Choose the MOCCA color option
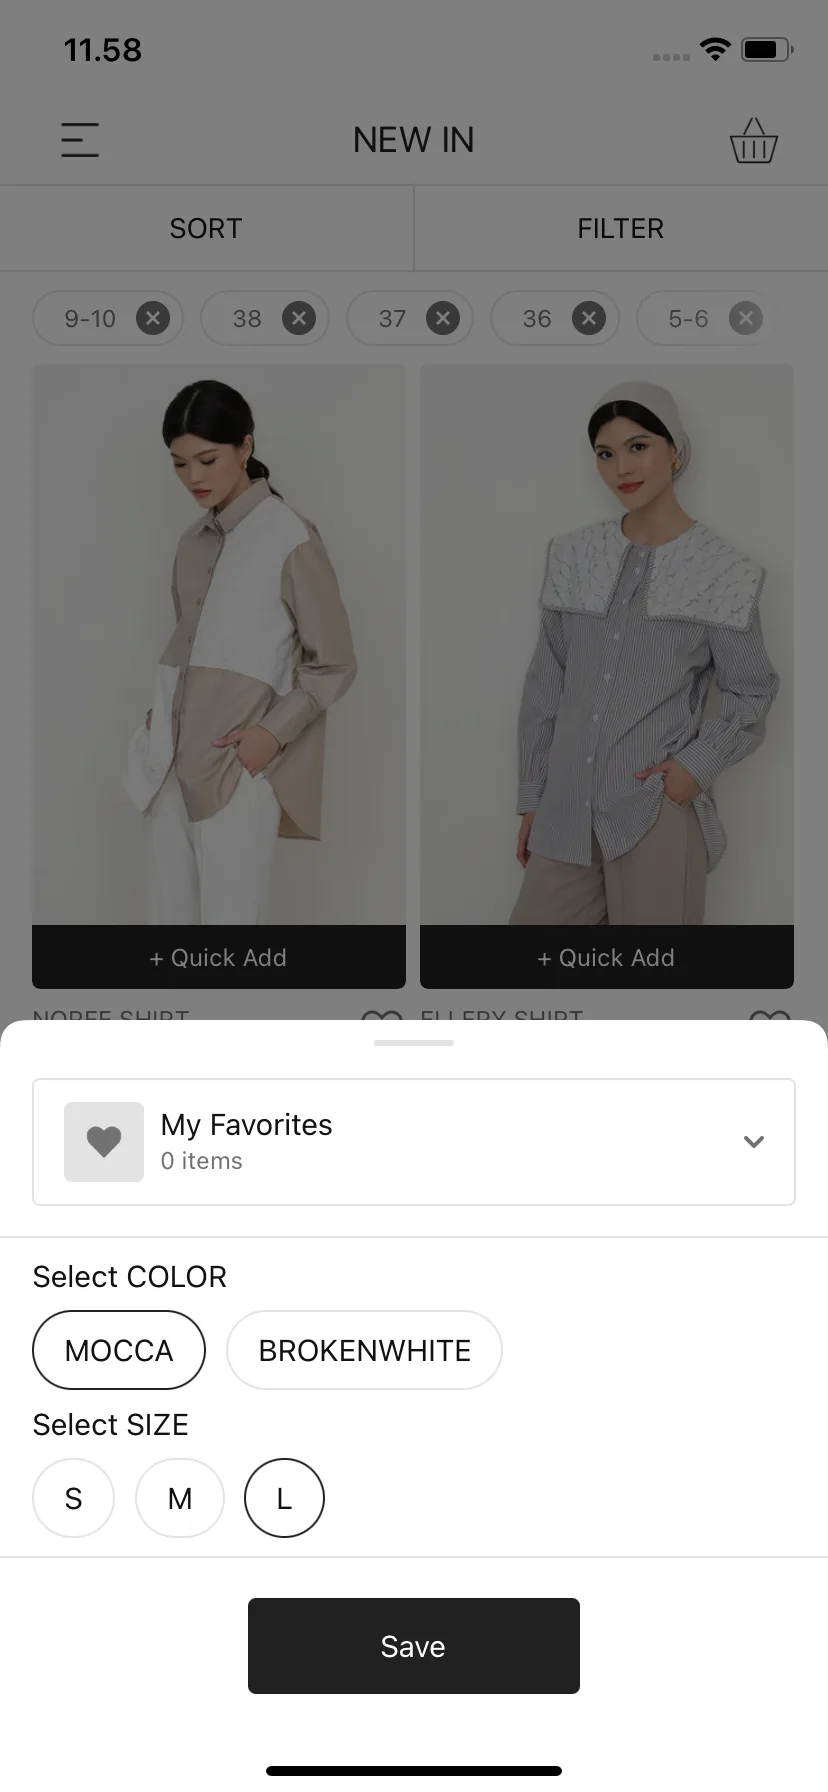The width and height of the screenshot is (828, 1792). click(119, 1350)
